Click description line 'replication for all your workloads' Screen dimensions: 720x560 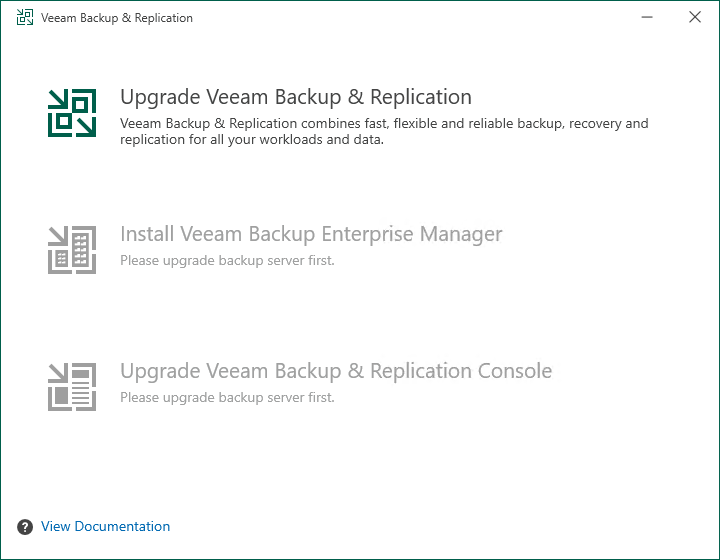[252, 140]
